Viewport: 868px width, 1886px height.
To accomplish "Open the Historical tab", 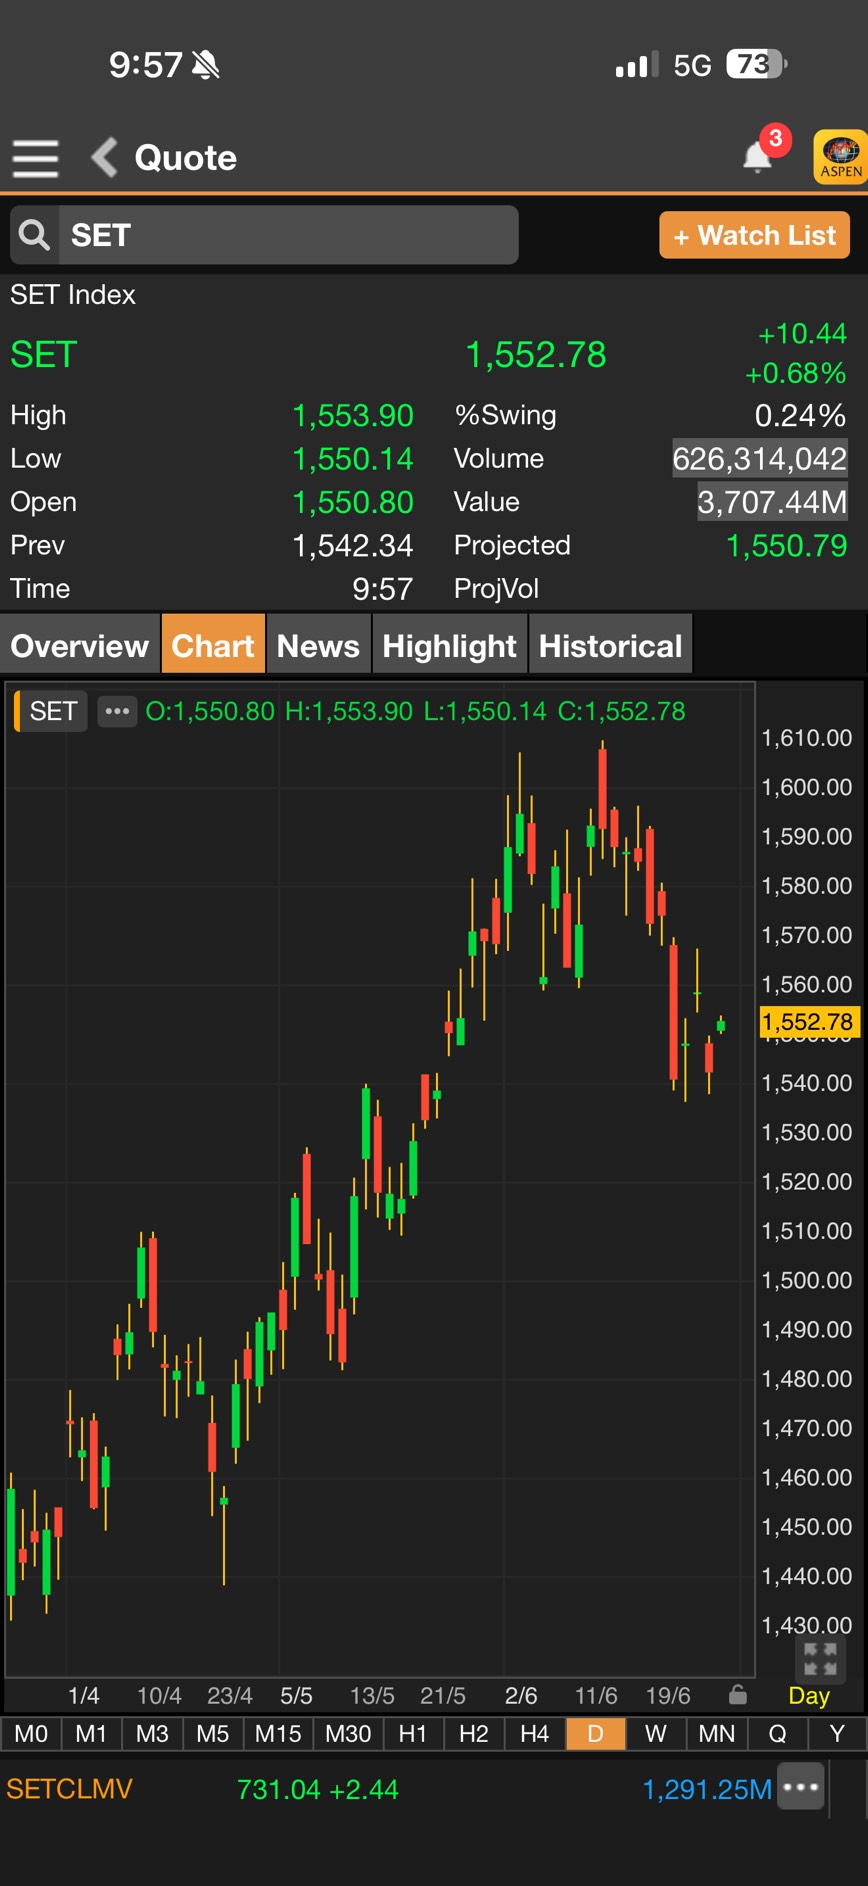I will pyautogui.click(x=610, y=646).
